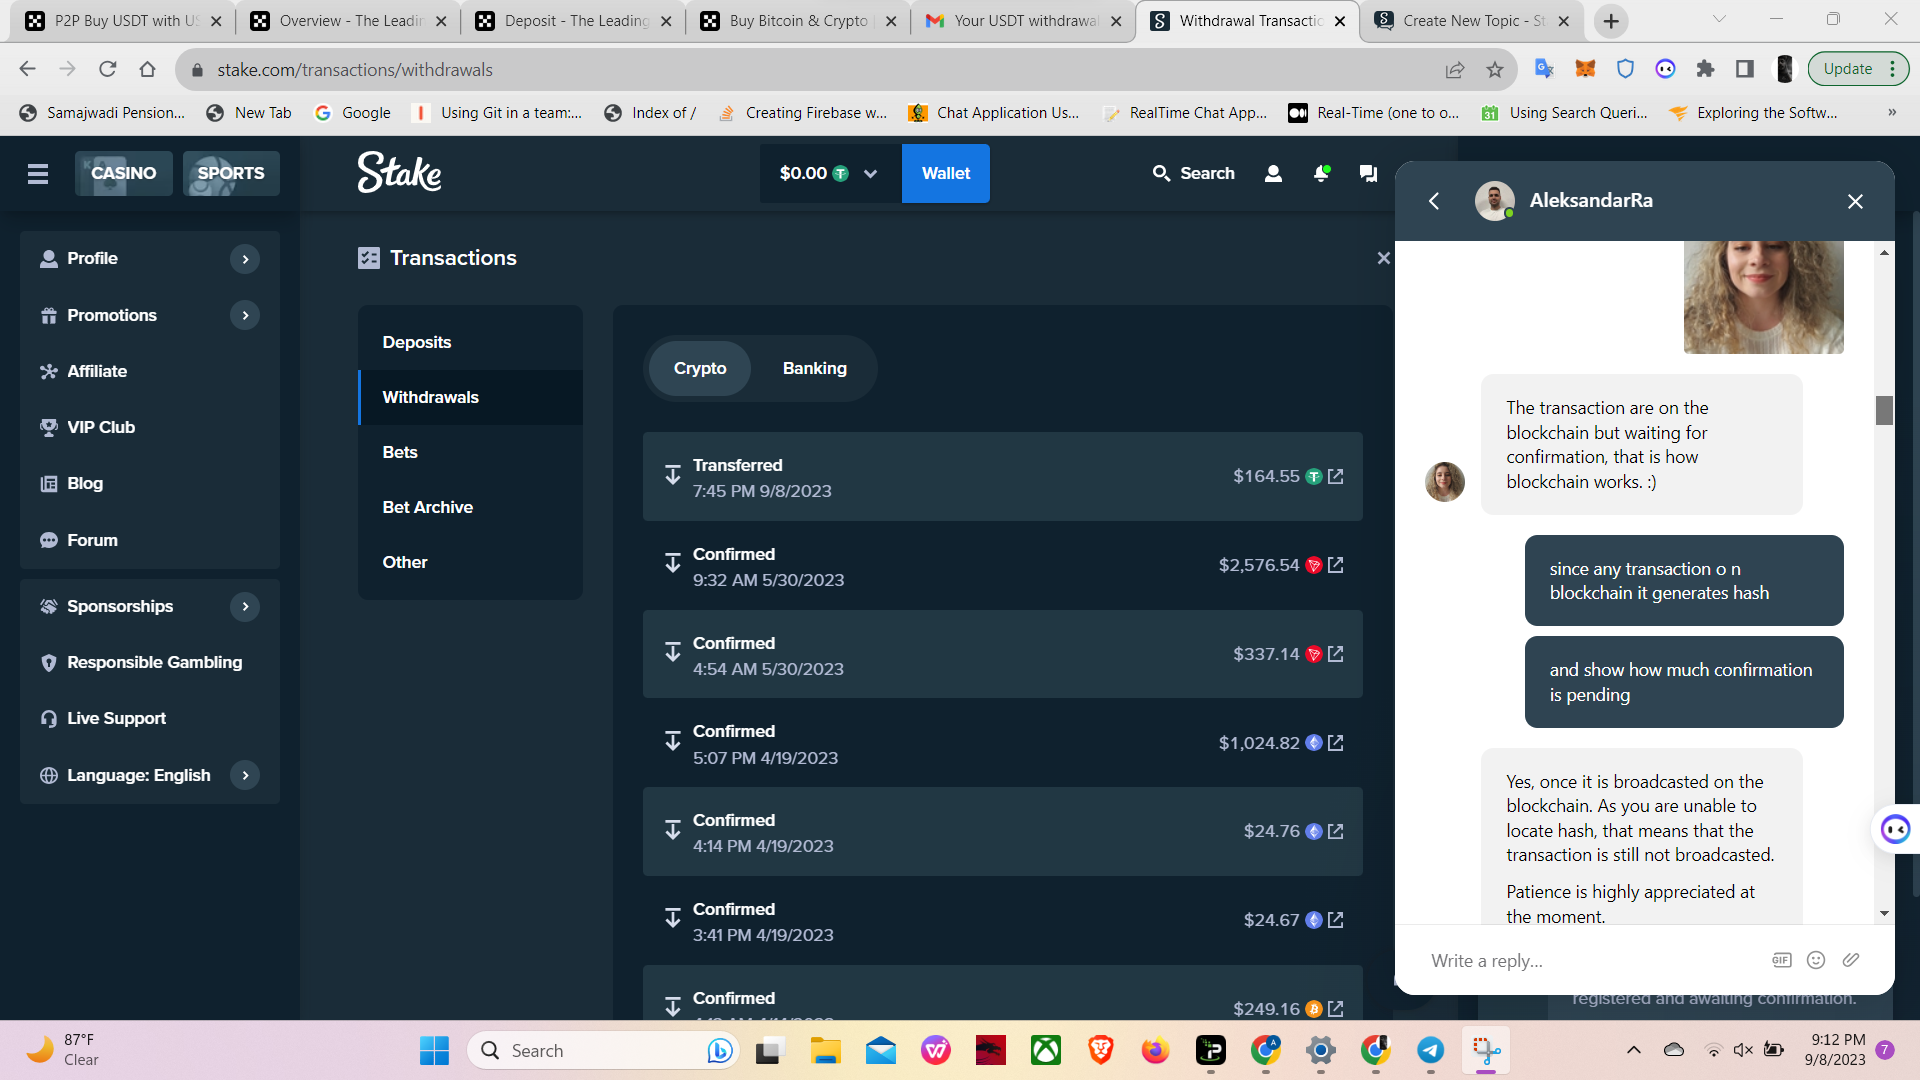Screen dimensions: 1920x1080
Task: Expand the Promotions submenu
Action: 245,315
